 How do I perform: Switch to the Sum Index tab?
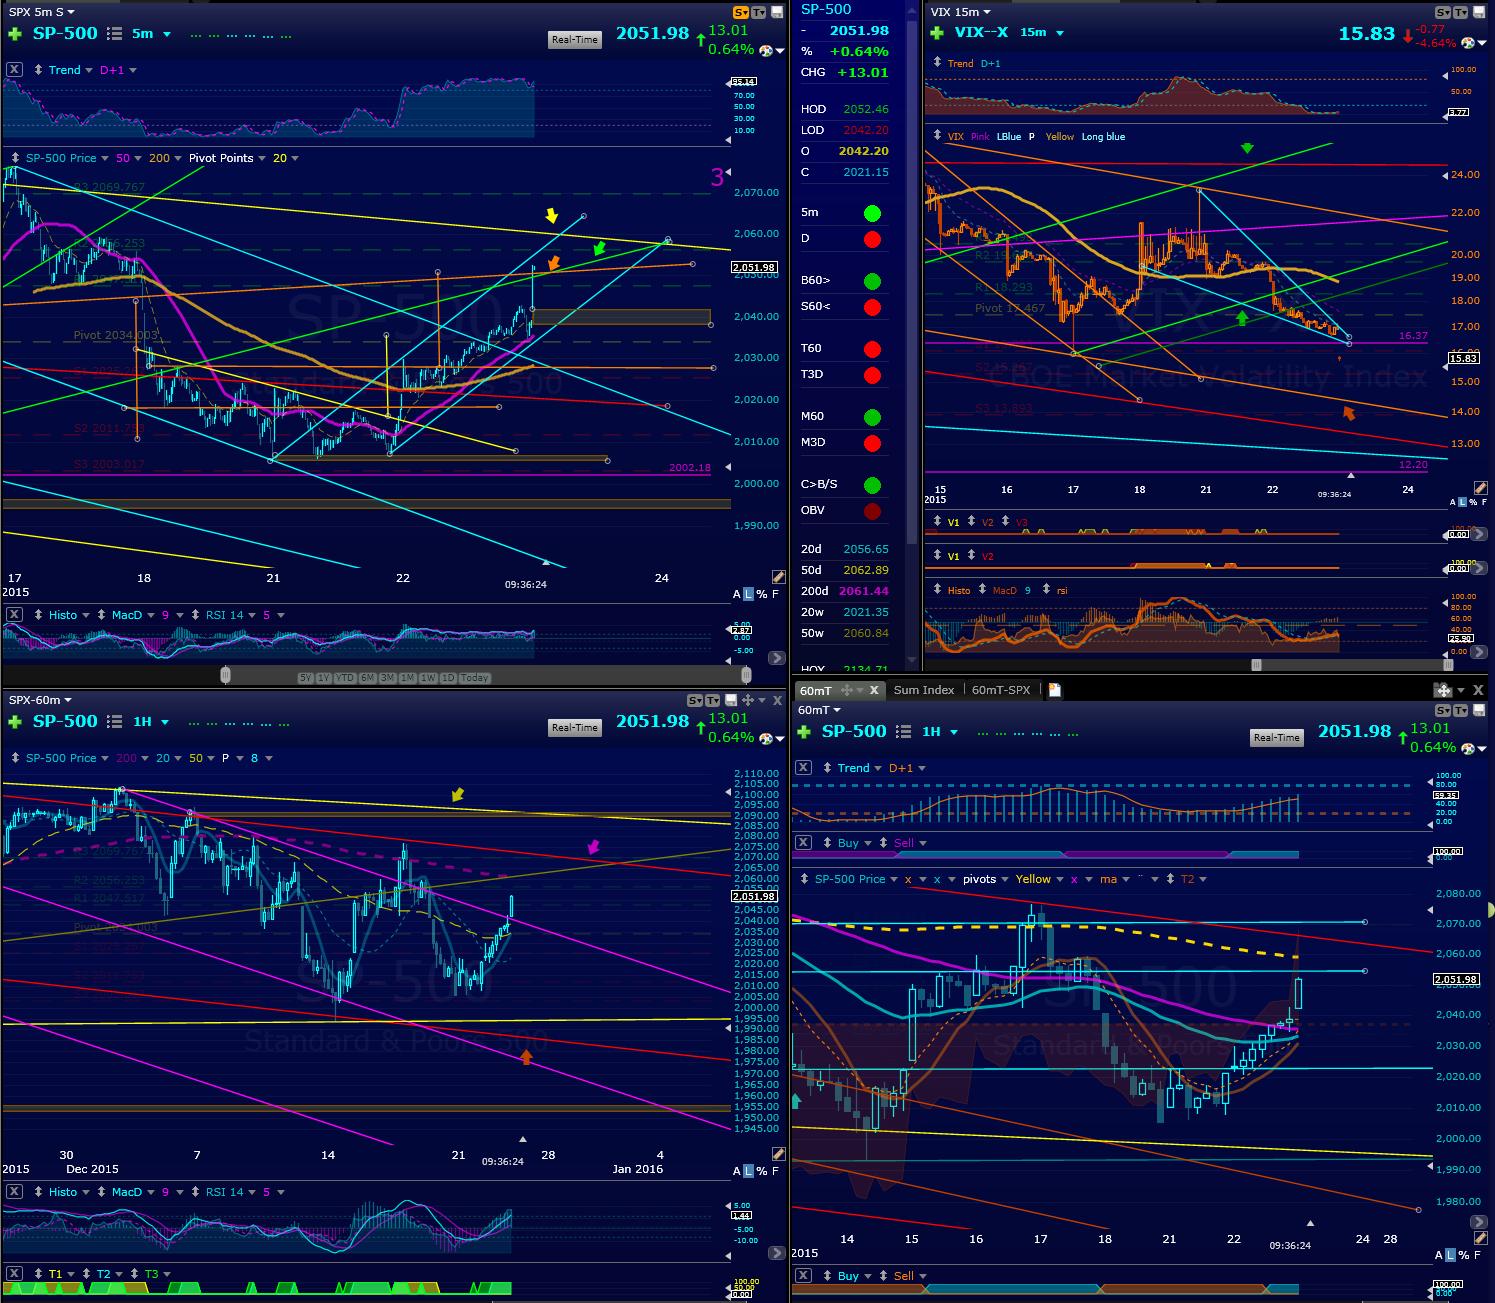point(923,690)
